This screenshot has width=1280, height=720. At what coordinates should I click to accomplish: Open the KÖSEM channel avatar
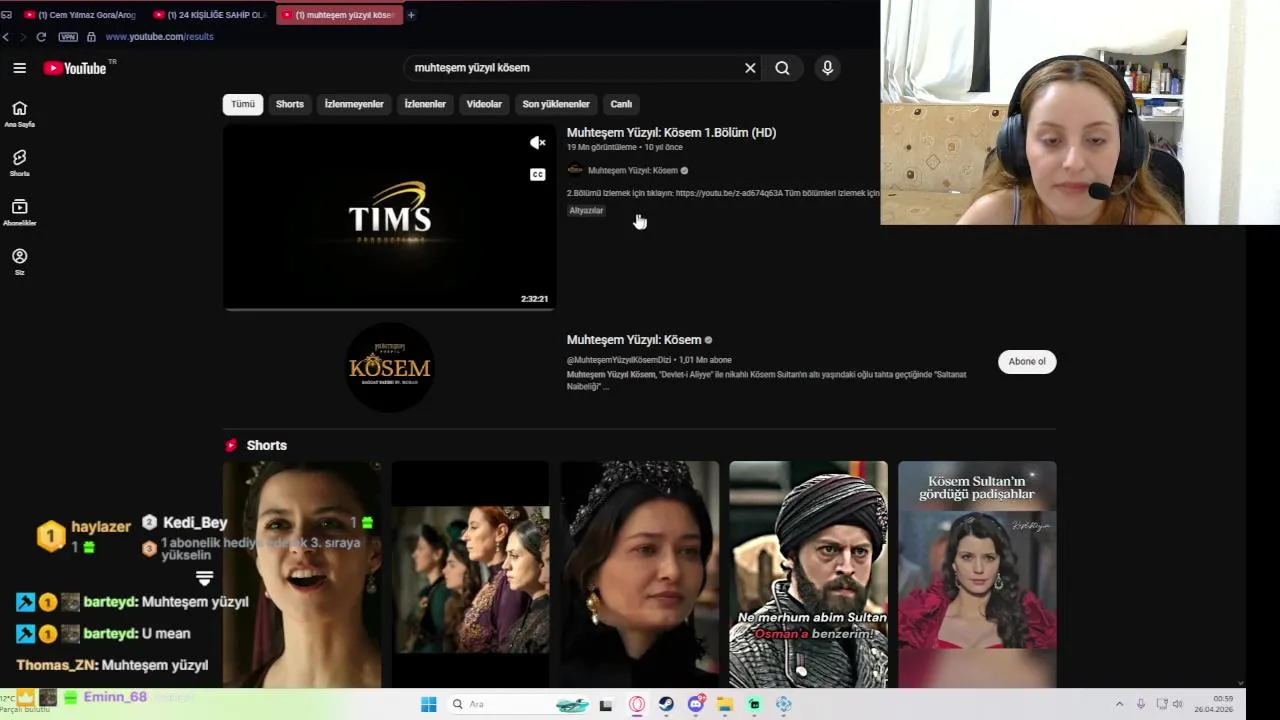pos(389,367)
